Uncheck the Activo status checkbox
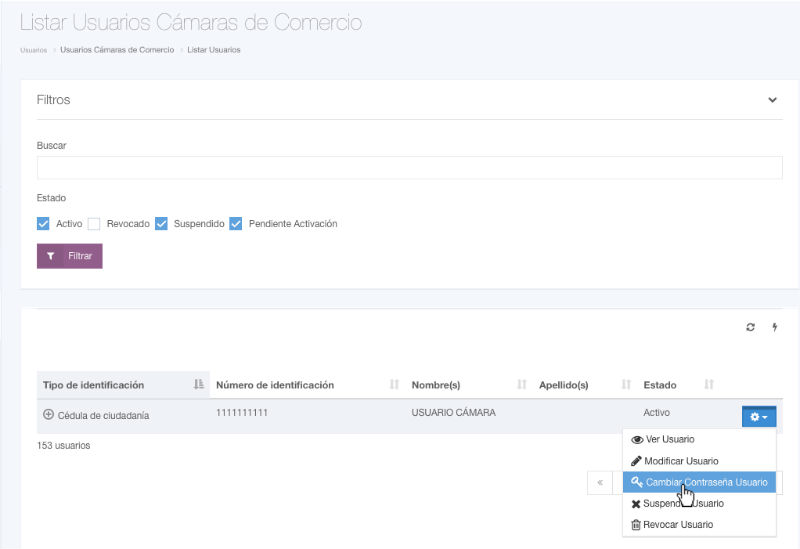This screenshot has width=800, height=549. tap(43, 224)
